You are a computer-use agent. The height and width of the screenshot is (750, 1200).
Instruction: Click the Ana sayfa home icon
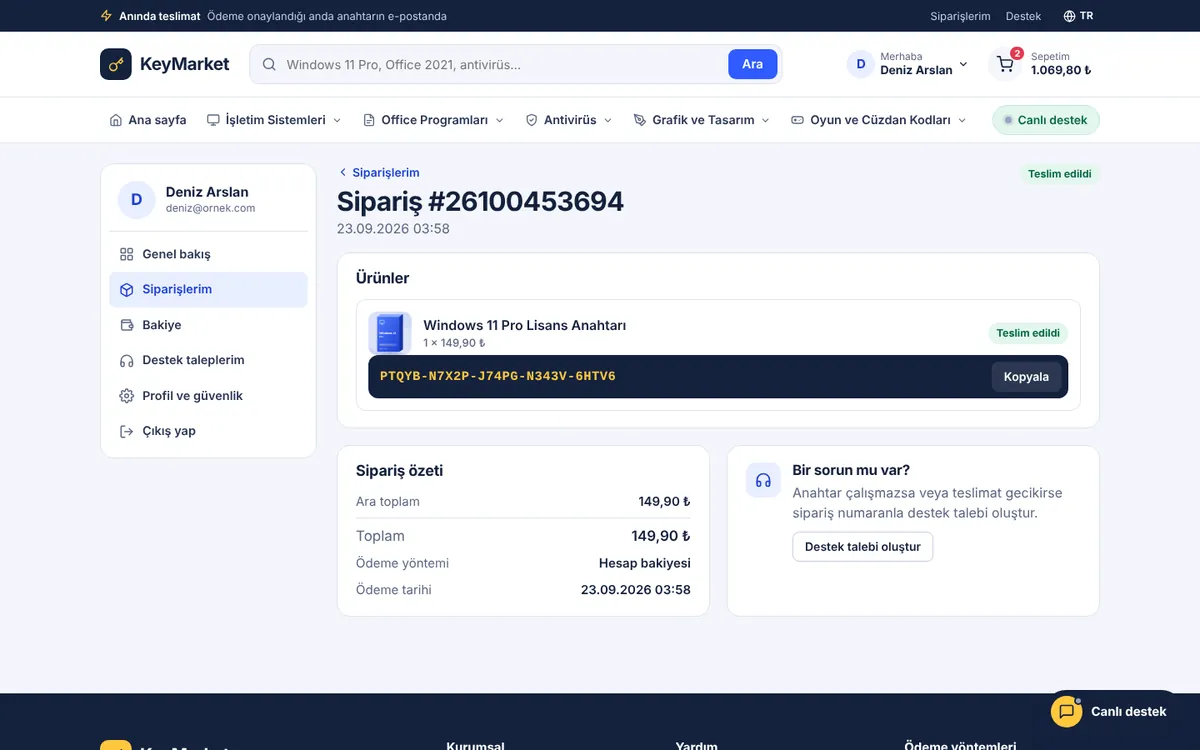pyautogui.click(x=116, y=120)
